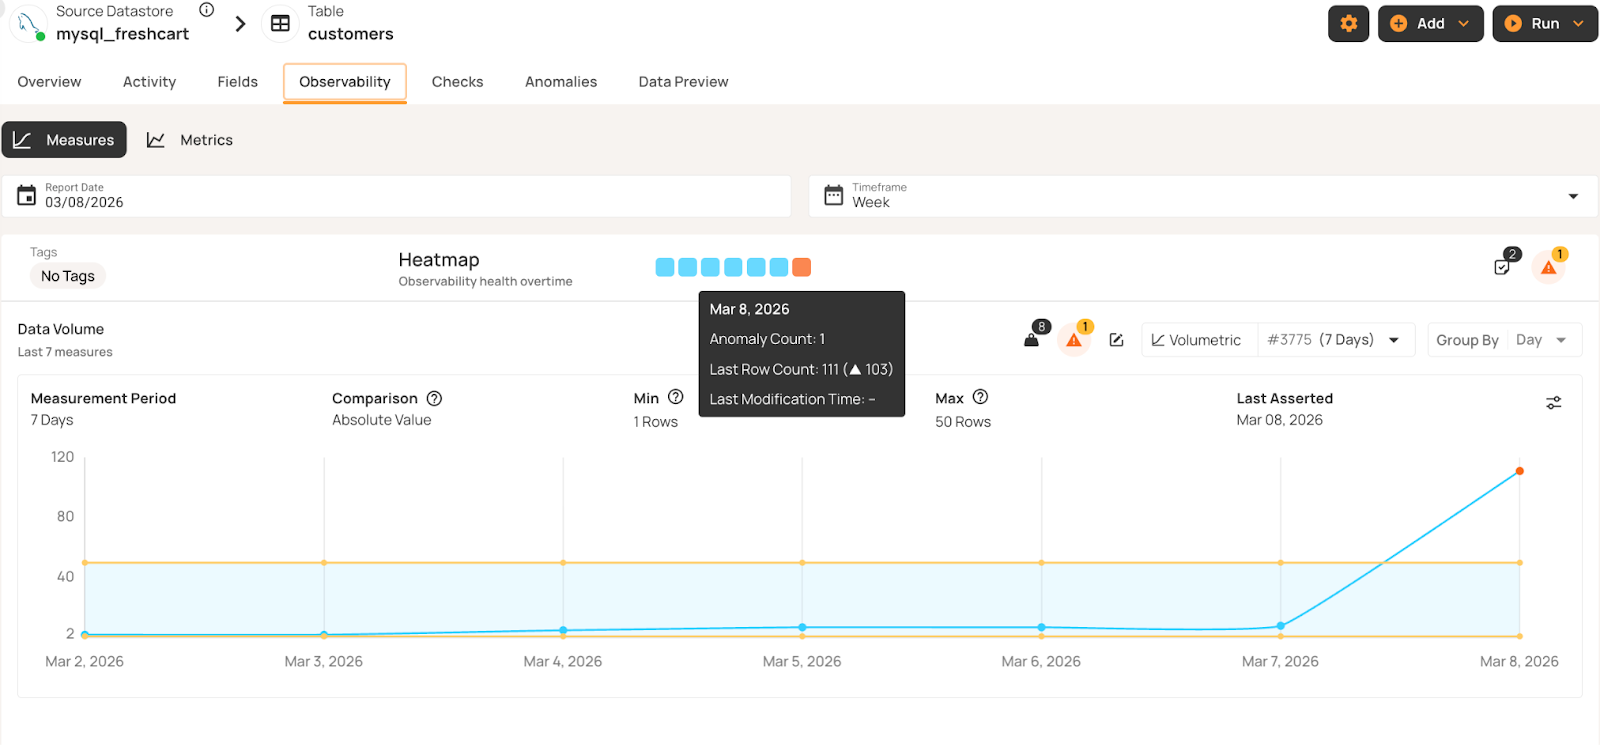Click the weight icon with badge 8
This screenshot has width=1600, height=745.
pyautogui.click(x=1032, y=338)
